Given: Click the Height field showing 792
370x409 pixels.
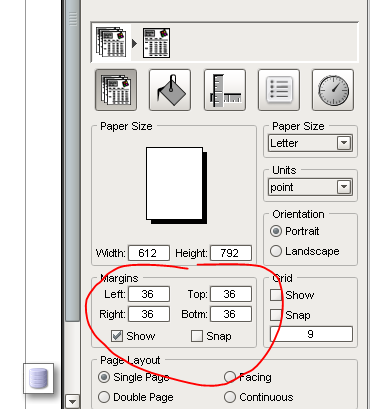Looking at the screenshot, I should click(x=231, y=253).
